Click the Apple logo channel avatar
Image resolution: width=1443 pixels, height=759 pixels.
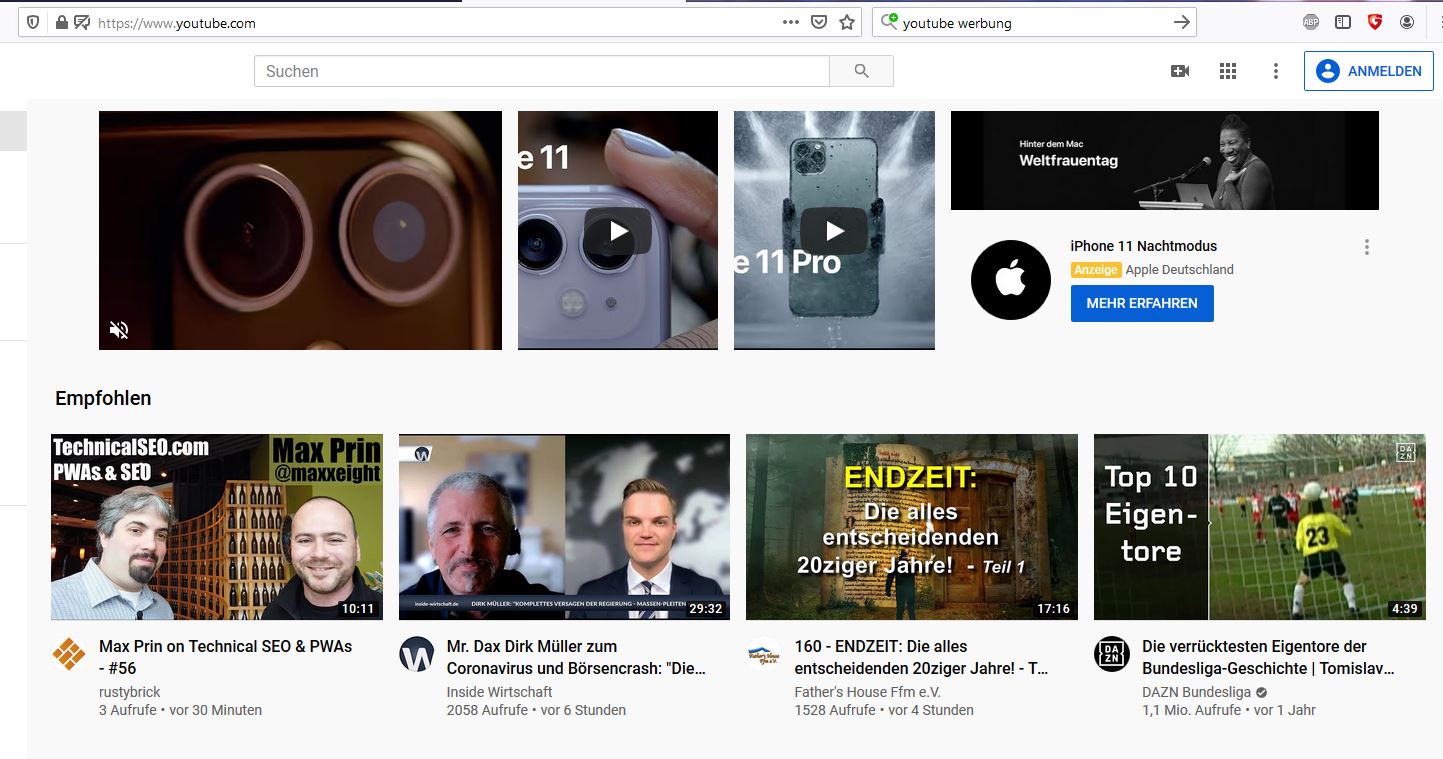1011,280
